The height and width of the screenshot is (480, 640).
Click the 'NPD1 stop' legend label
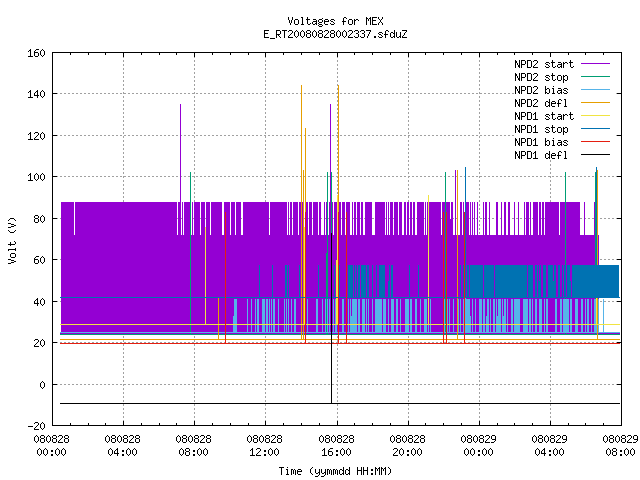541,129
